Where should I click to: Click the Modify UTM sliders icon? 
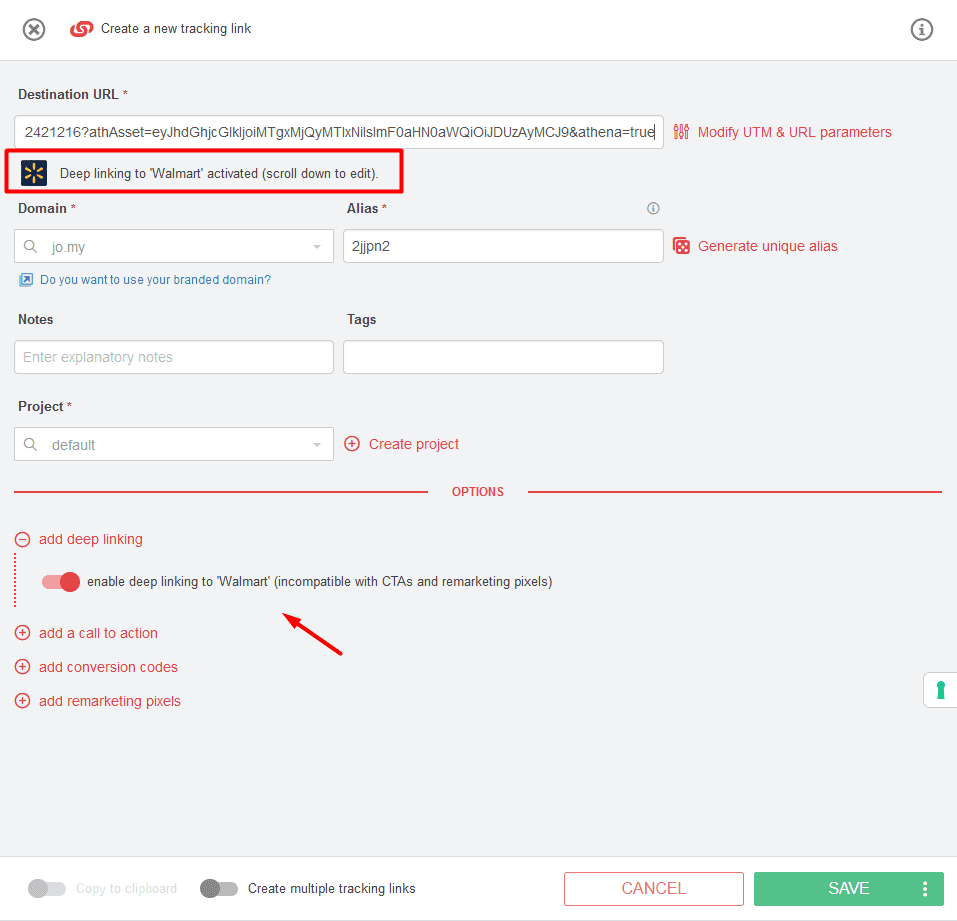point(681,132)
